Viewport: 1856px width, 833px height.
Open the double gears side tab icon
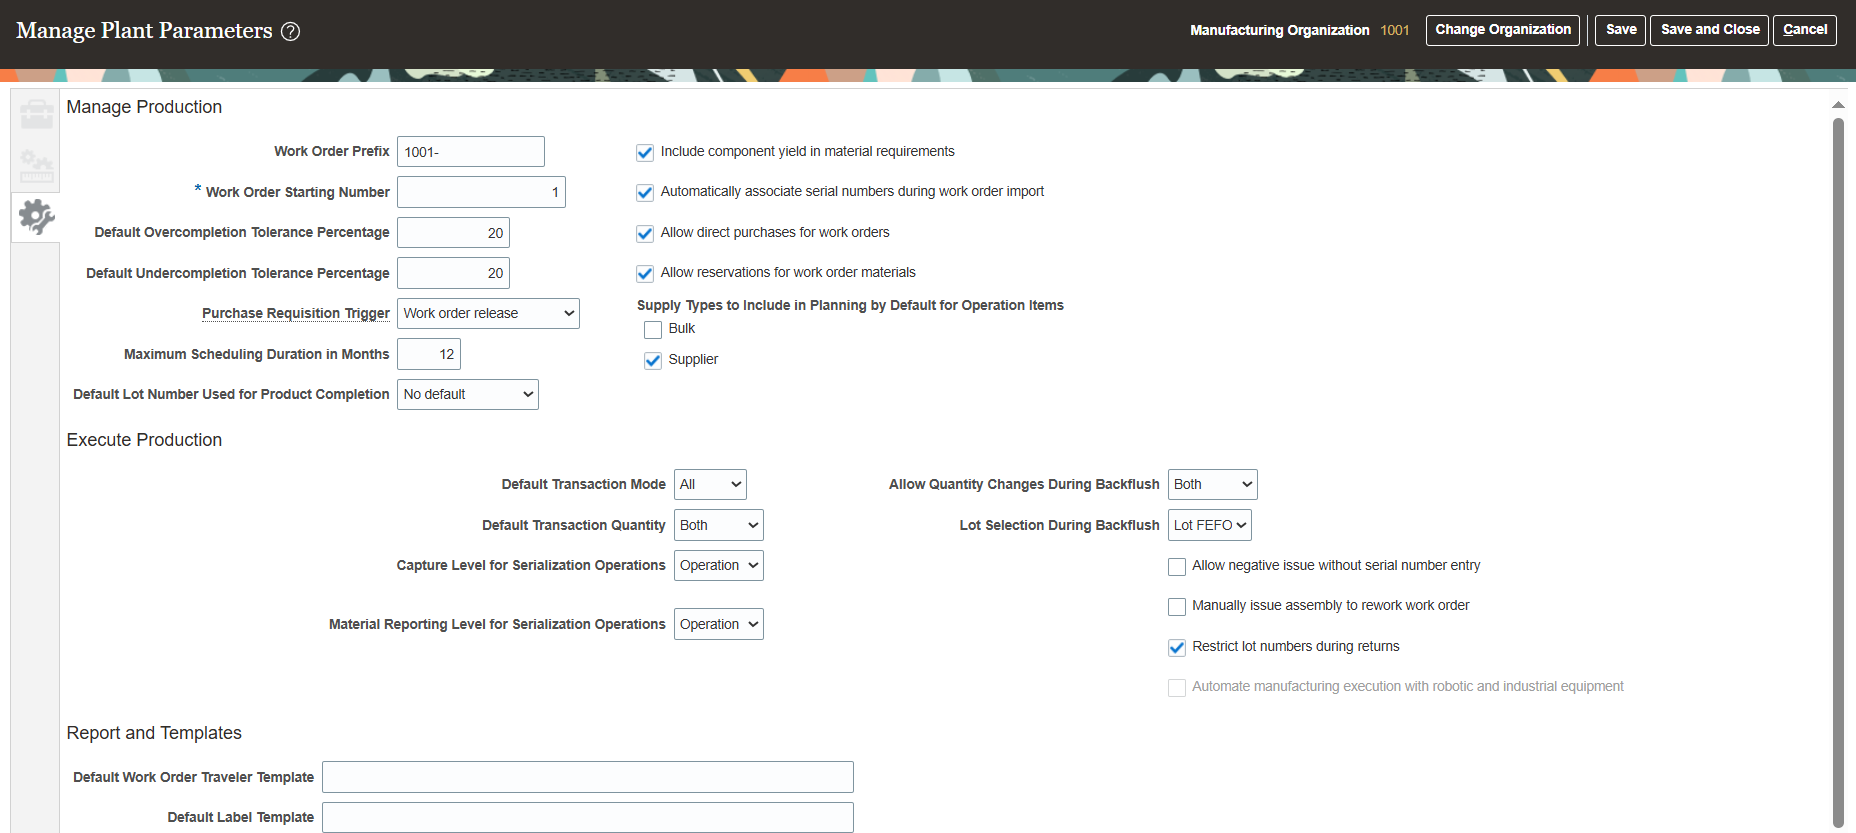coord(37,165)
